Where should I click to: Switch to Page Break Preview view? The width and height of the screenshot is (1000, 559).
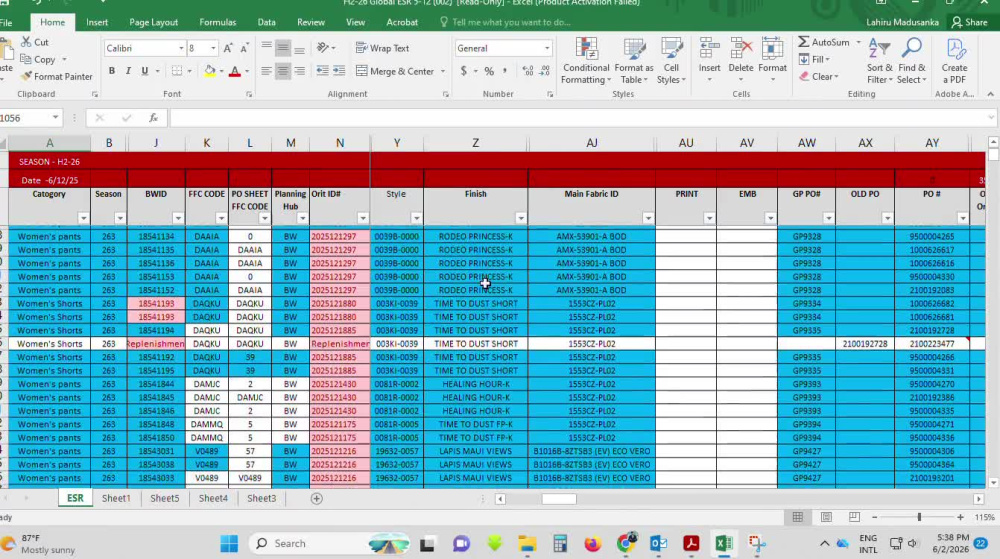pos(855,518)
